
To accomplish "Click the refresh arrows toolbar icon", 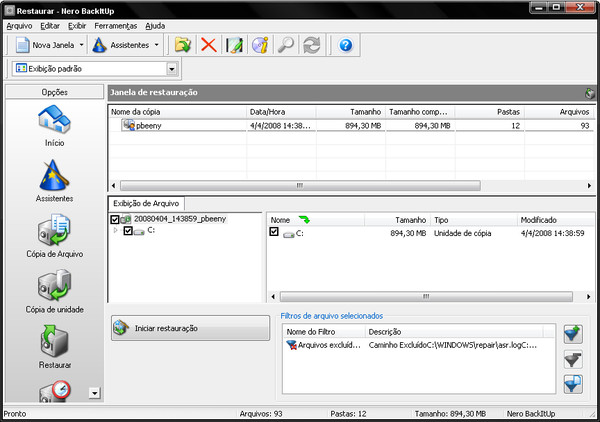I will pos(312,45).
